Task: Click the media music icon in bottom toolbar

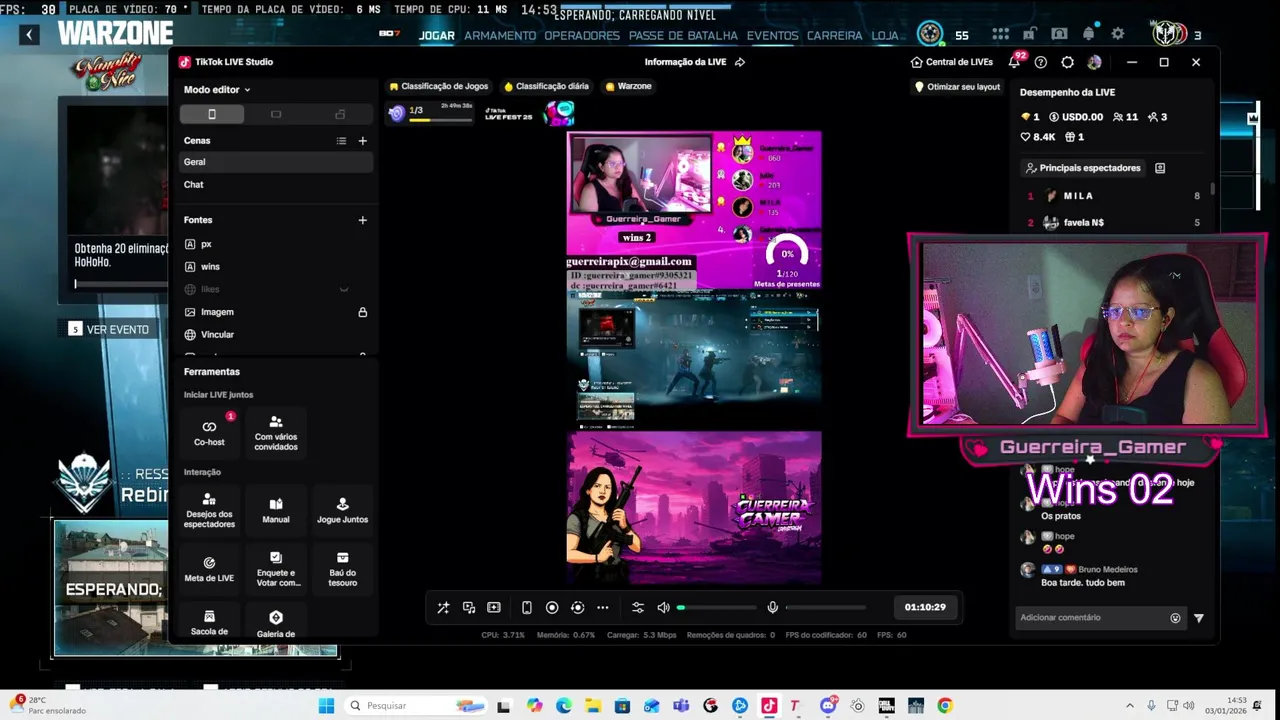Action: pyautogui.click(x=469, y=608)
